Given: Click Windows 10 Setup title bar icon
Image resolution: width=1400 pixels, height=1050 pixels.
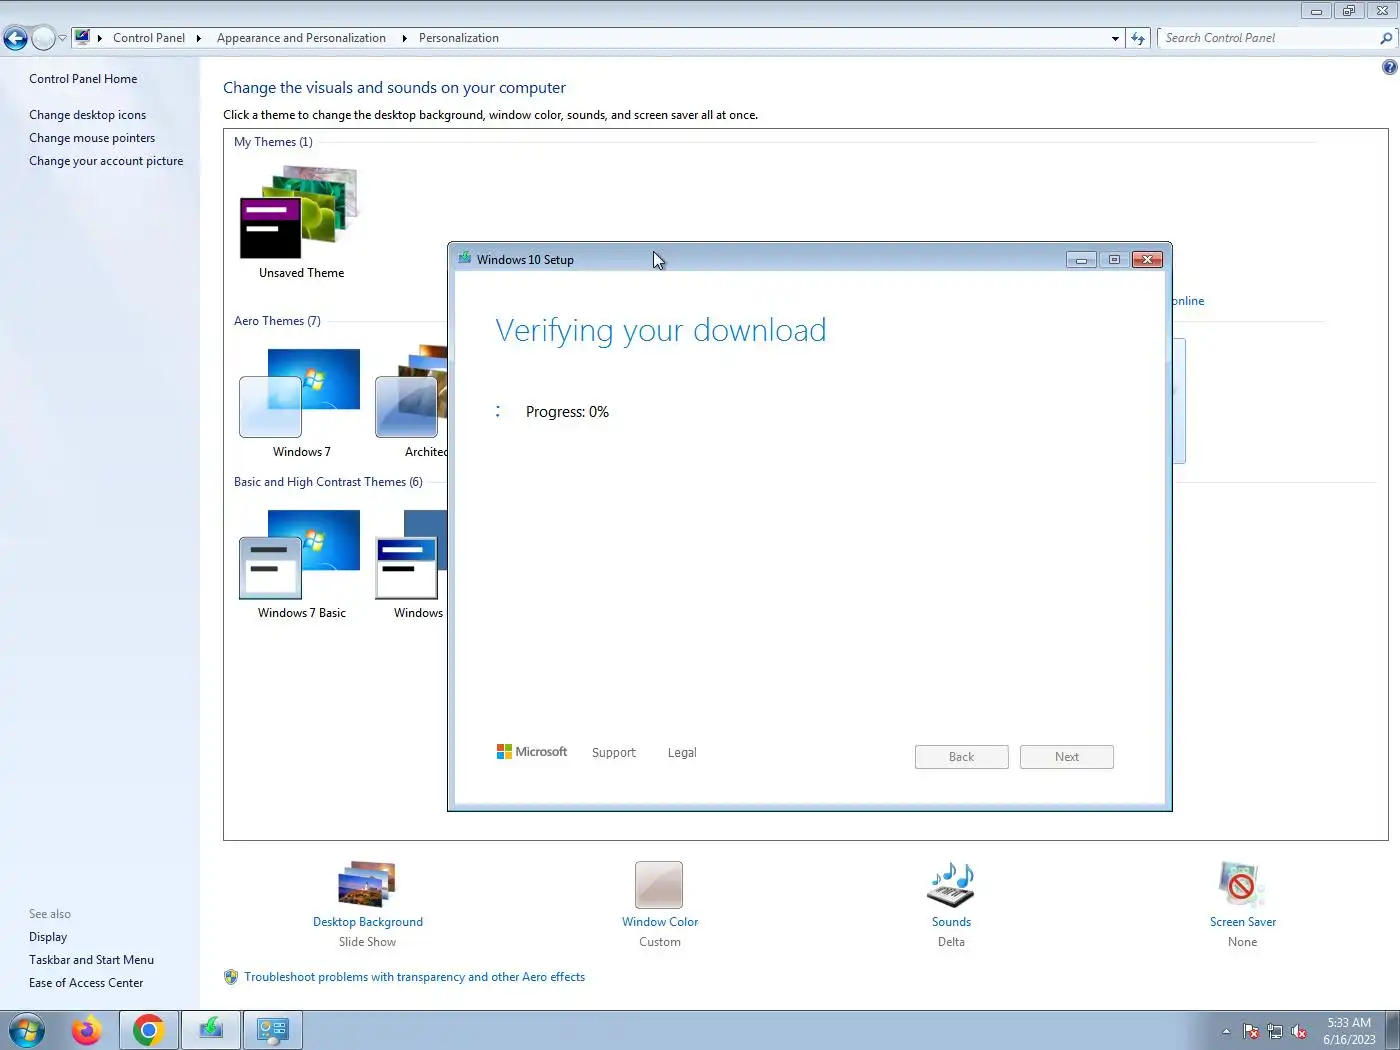Looking at the screenshot, I should click(x=465, y=259).
